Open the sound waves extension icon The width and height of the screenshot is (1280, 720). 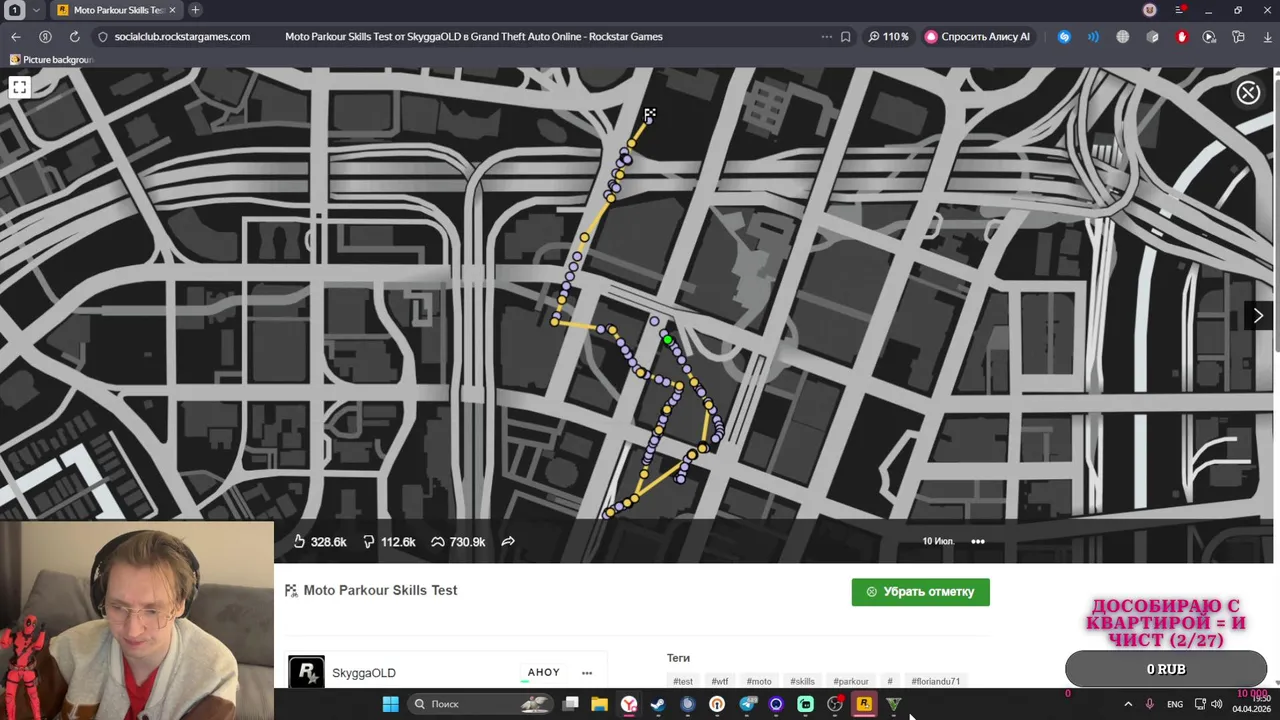[1093, 37]
